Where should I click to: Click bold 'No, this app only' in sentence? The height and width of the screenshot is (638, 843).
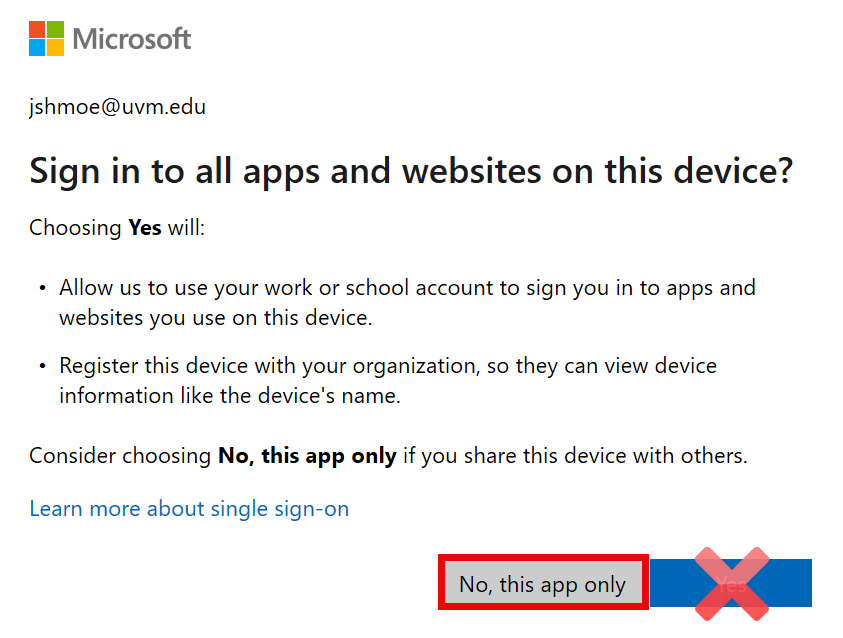(x=307, y=456)
